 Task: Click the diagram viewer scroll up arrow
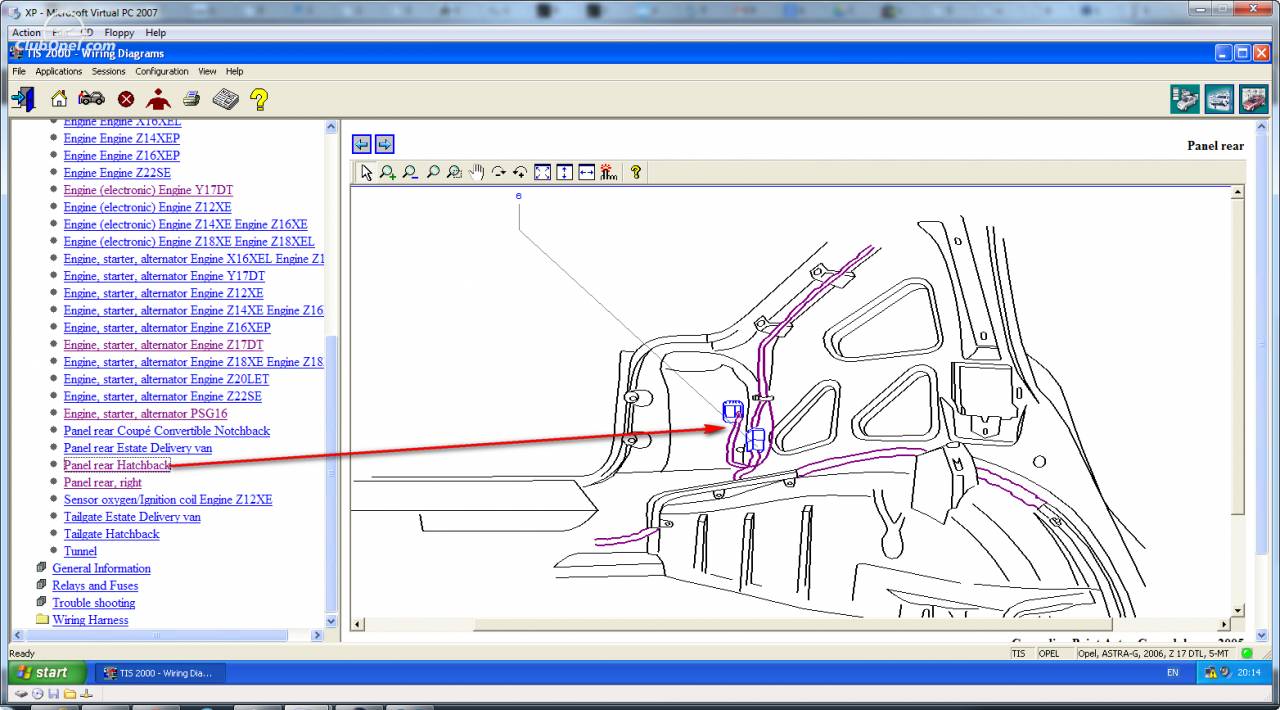[x=1238, y=192]
